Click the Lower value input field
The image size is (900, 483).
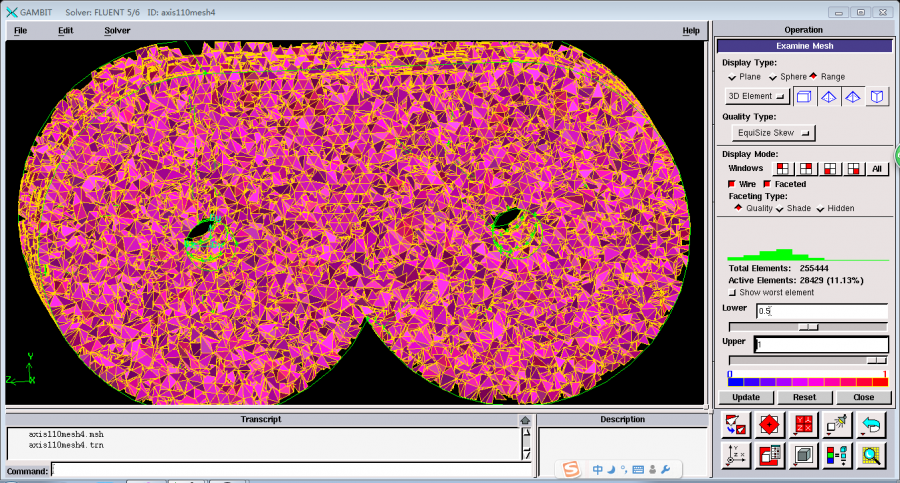tap(822, 311)
